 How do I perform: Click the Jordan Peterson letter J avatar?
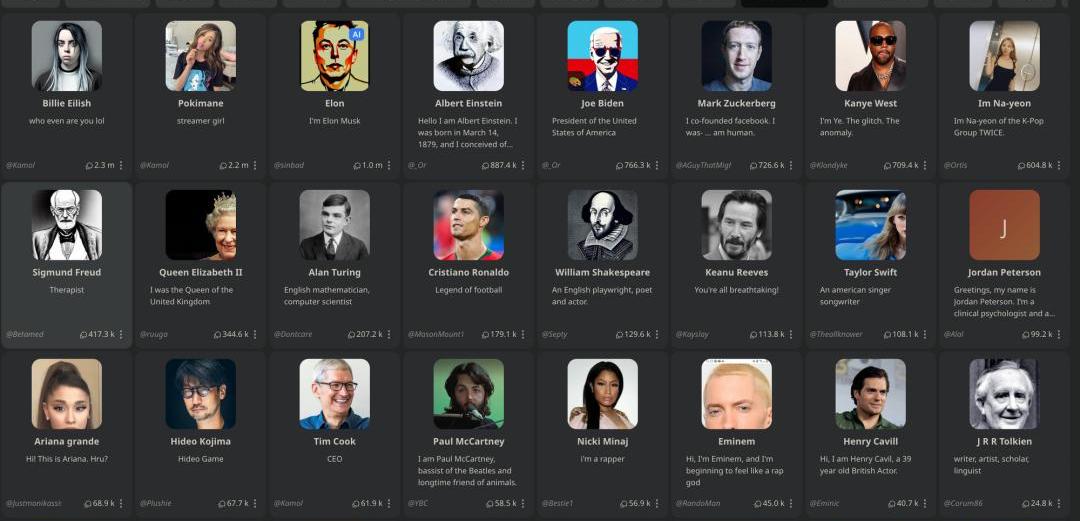[1004, 225]
